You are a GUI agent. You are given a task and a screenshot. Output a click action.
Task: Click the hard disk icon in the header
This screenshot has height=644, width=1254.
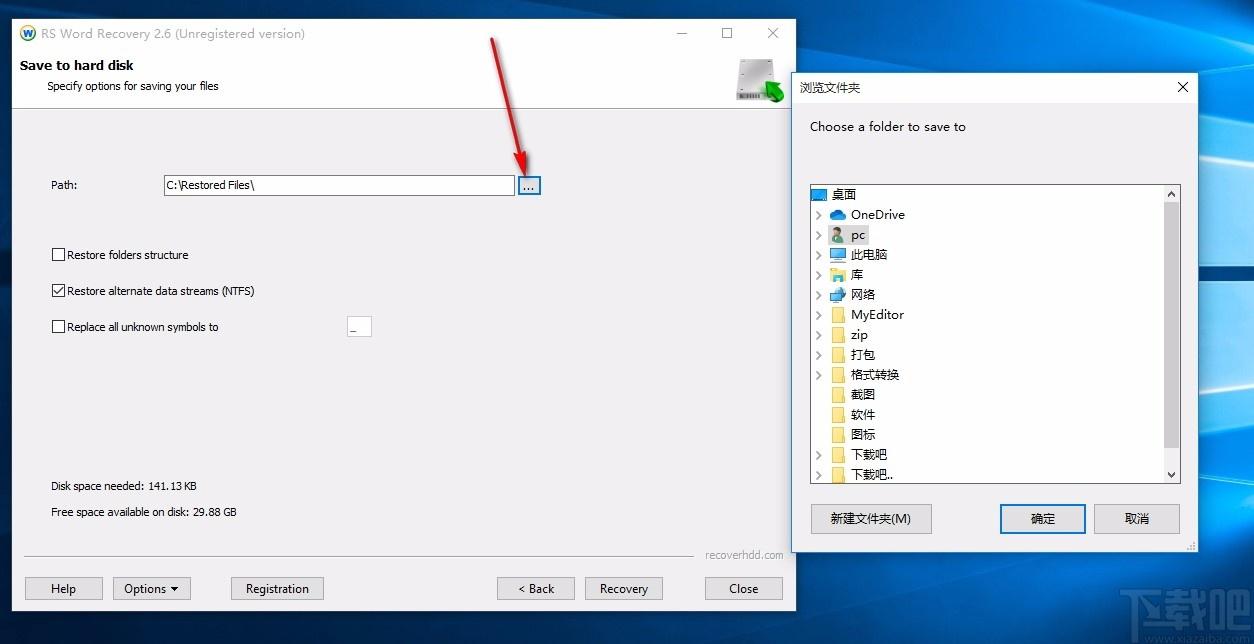pos(760,80)
